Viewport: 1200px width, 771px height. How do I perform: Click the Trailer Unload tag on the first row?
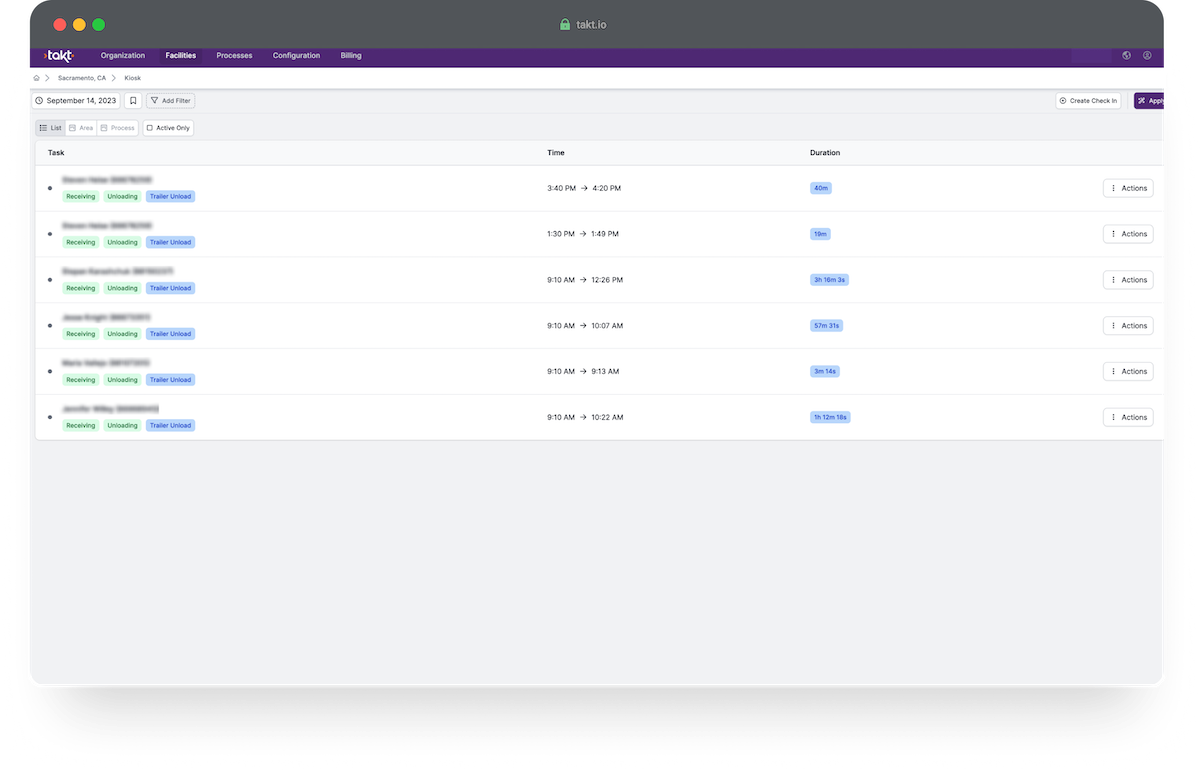coord(170,196)
